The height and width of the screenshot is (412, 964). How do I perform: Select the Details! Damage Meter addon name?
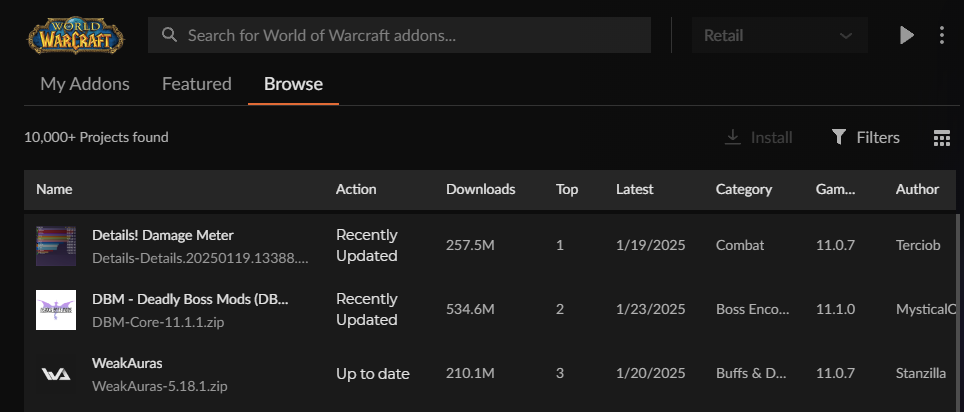pyautogui.click(x=163, y=235)
